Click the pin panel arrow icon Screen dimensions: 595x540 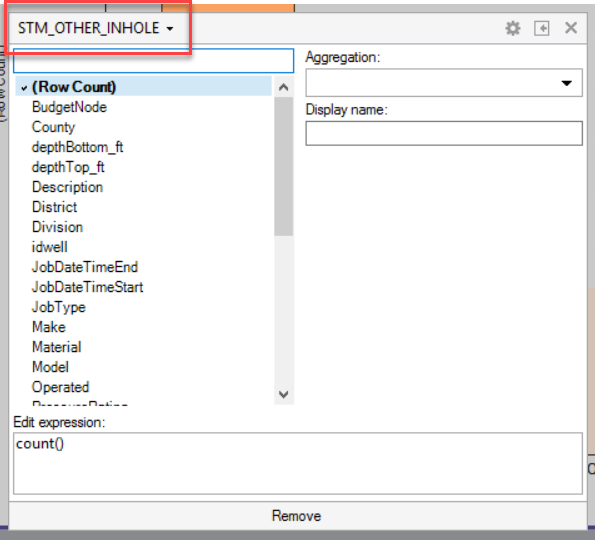point(541,28)
